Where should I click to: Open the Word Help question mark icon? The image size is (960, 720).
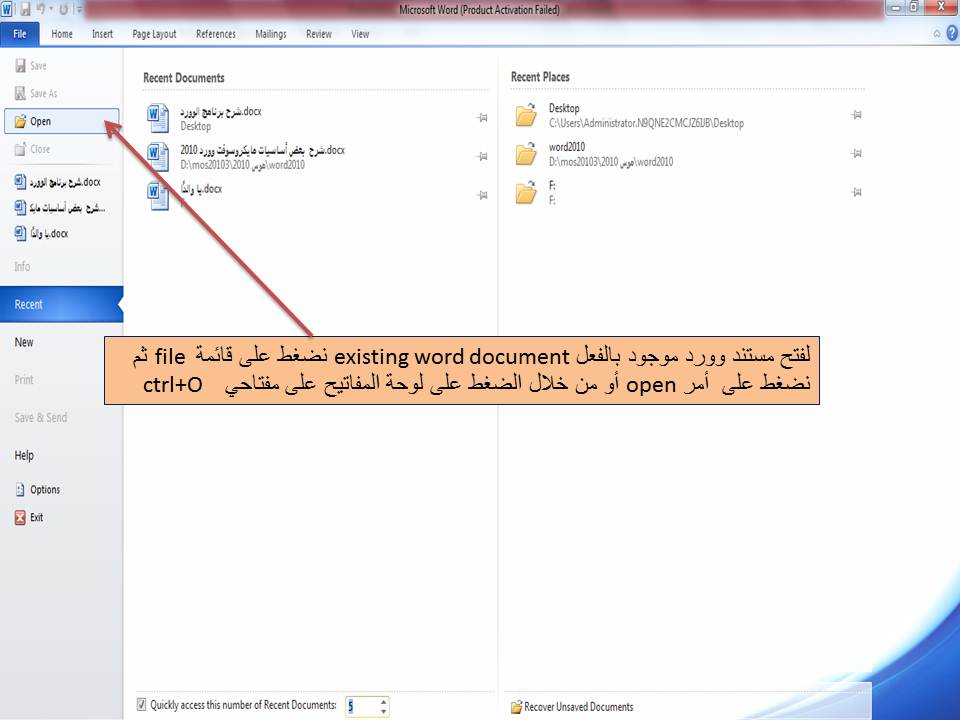(952, 33)
